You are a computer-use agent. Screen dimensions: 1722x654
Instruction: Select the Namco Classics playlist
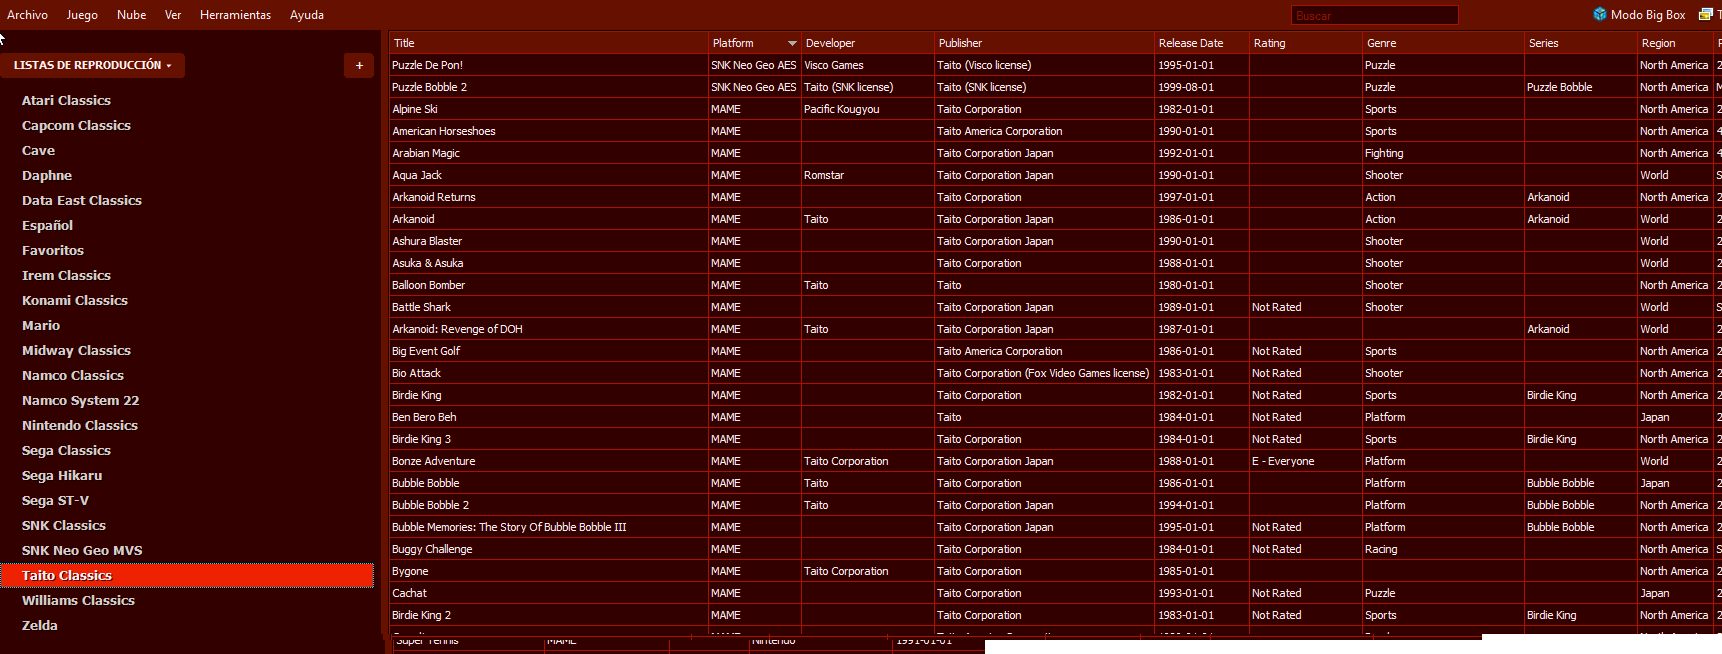point(187,375)
